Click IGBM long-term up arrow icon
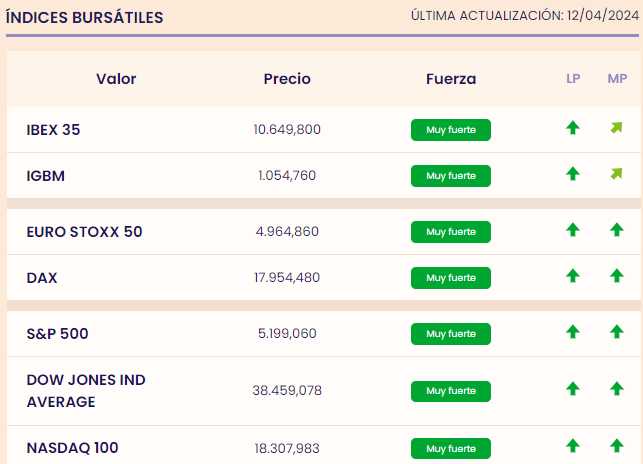This screenshot has height=464, width=643. pyautogui.click(x=573, y=174)
